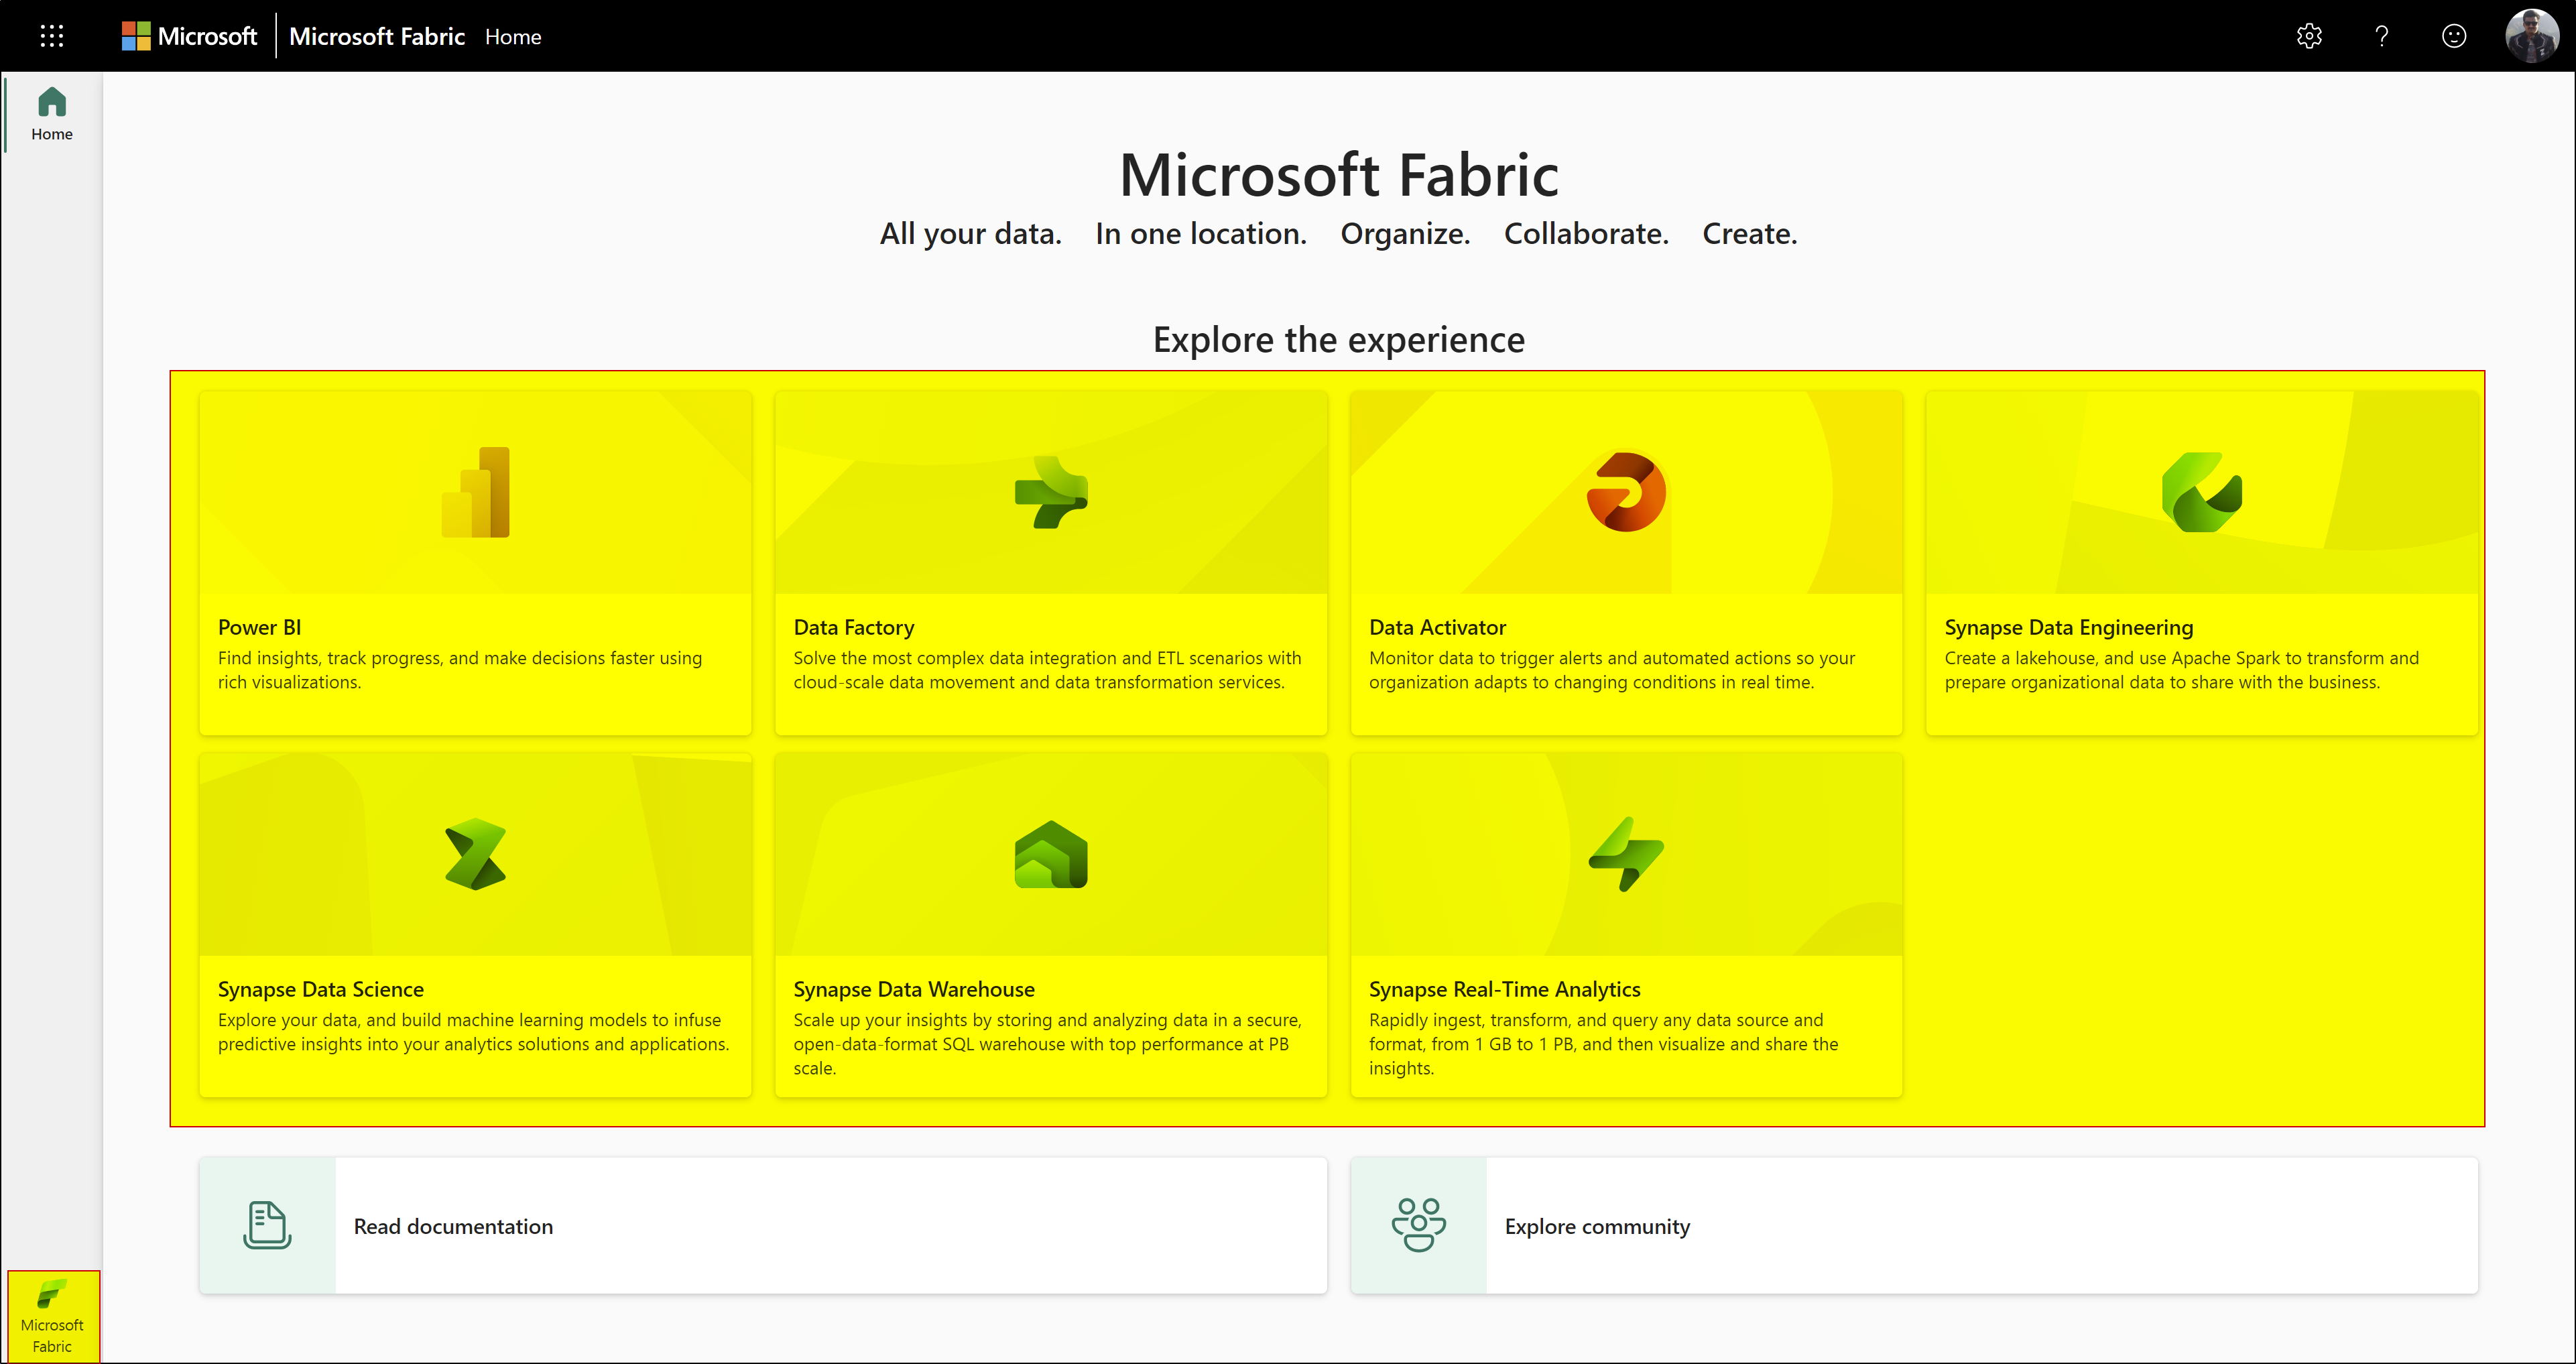This screenshot has width=2576, height=1364.
Task: Click the Synapse Data Engineering icon
Action: tap(2202, 492)
